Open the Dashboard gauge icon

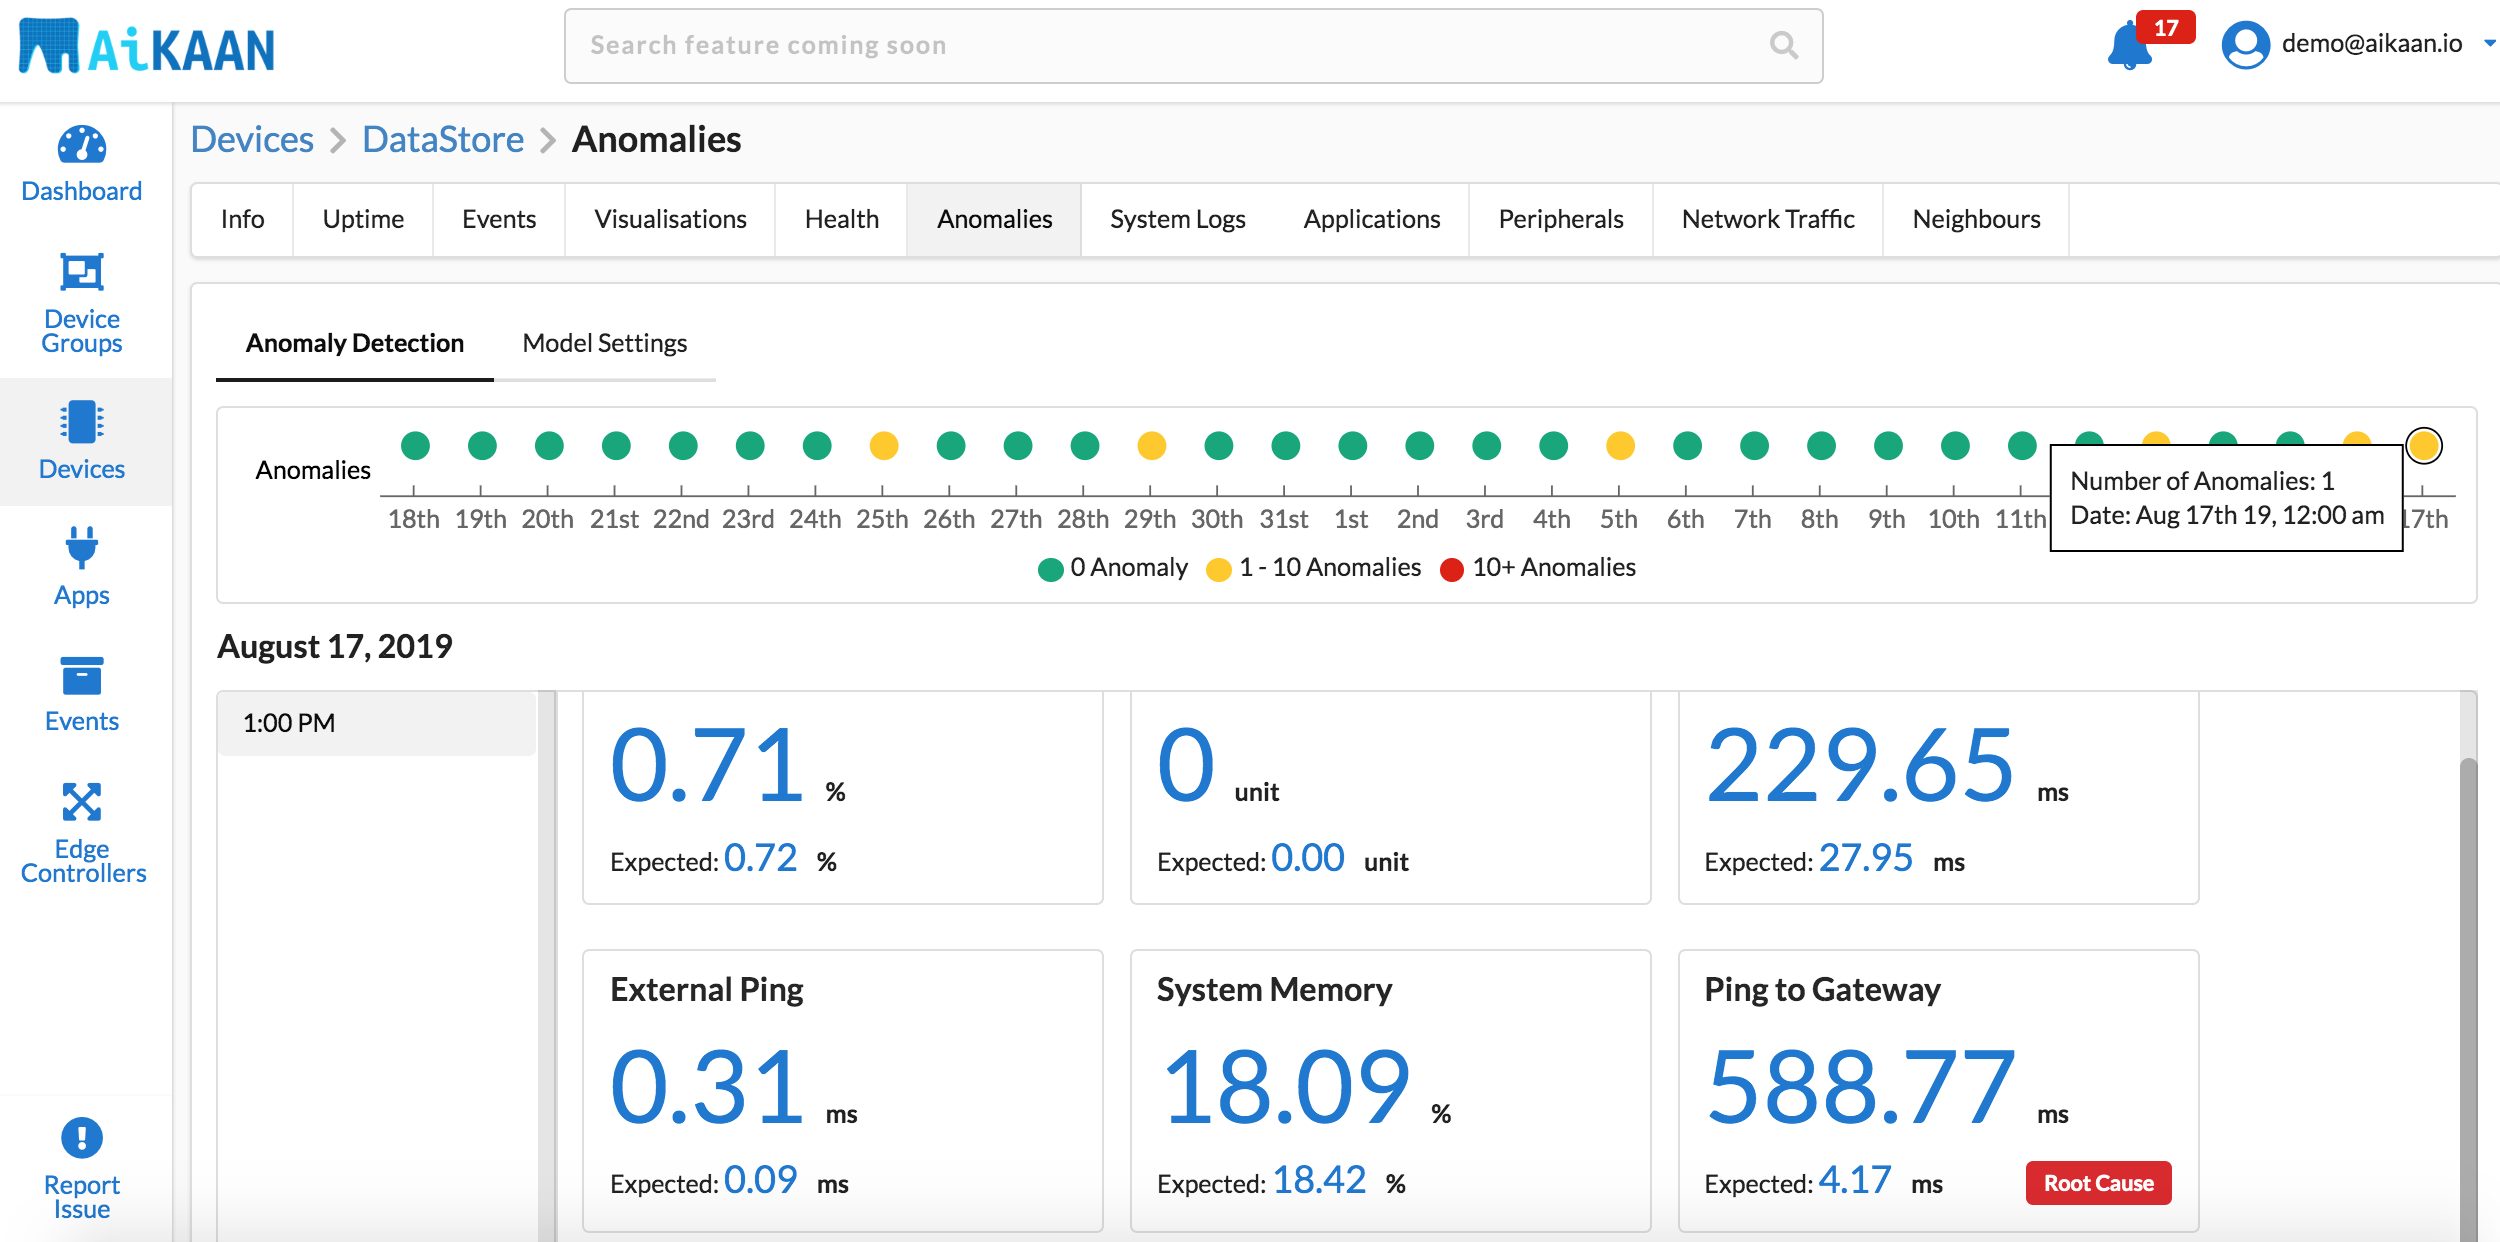[82, 146]
